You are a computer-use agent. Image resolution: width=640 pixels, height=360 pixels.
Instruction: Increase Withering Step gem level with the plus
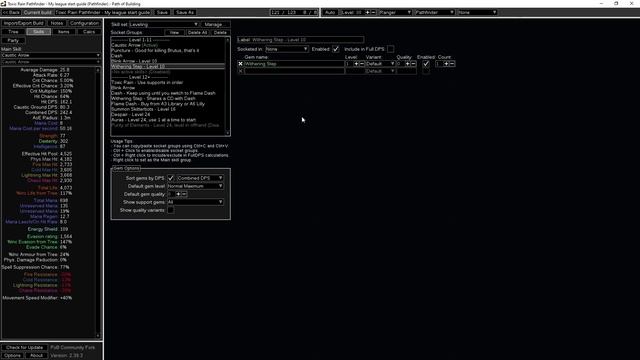point(356,64)
